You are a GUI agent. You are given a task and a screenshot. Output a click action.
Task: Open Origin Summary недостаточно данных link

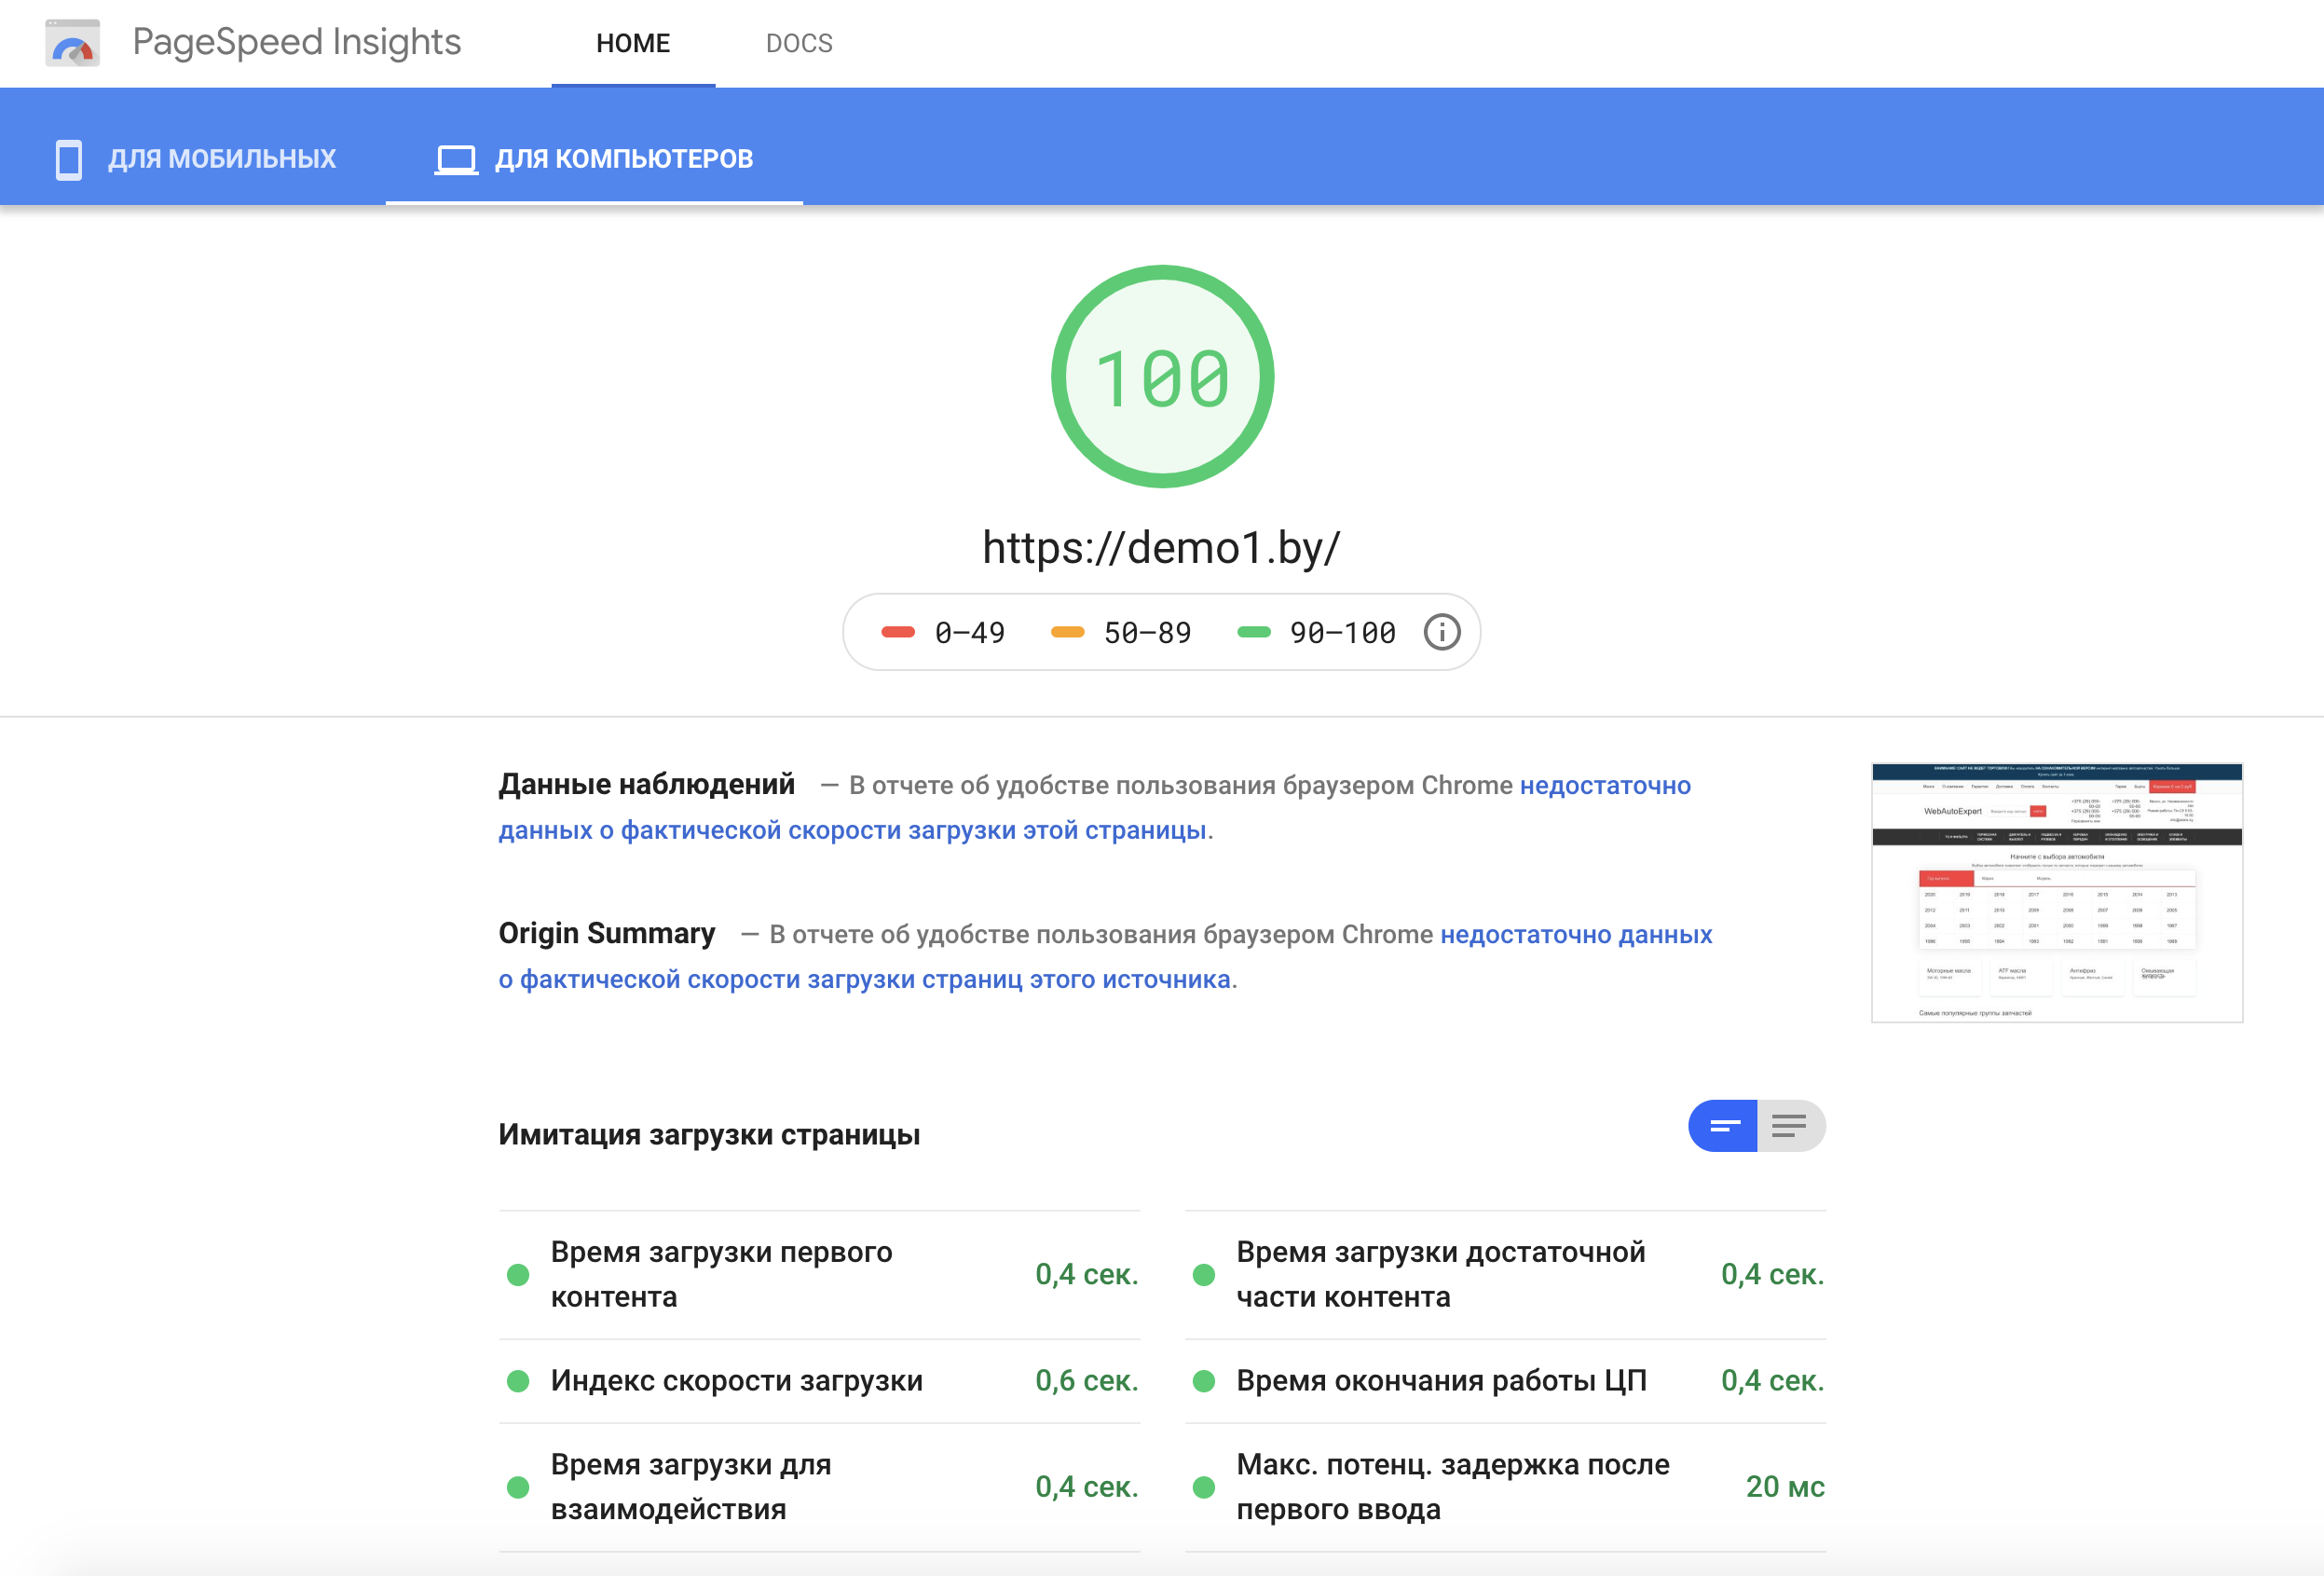(1575, 934)
